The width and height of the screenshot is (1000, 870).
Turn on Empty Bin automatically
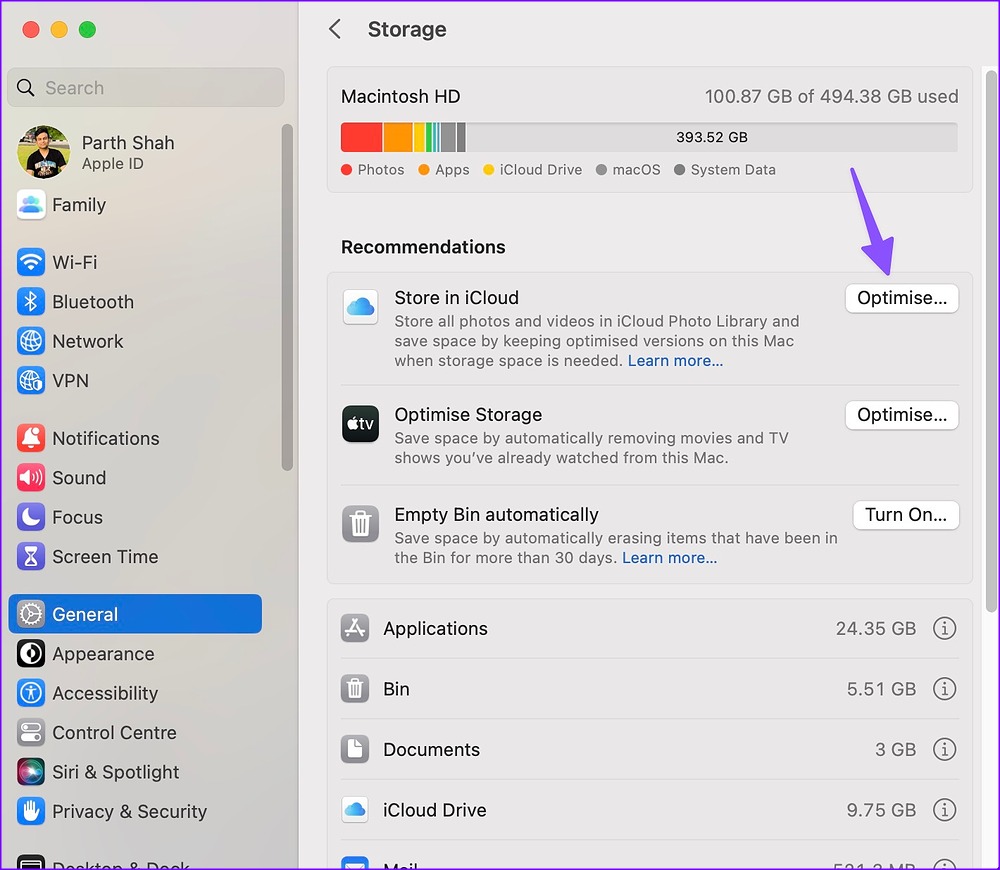coord(905,515)
